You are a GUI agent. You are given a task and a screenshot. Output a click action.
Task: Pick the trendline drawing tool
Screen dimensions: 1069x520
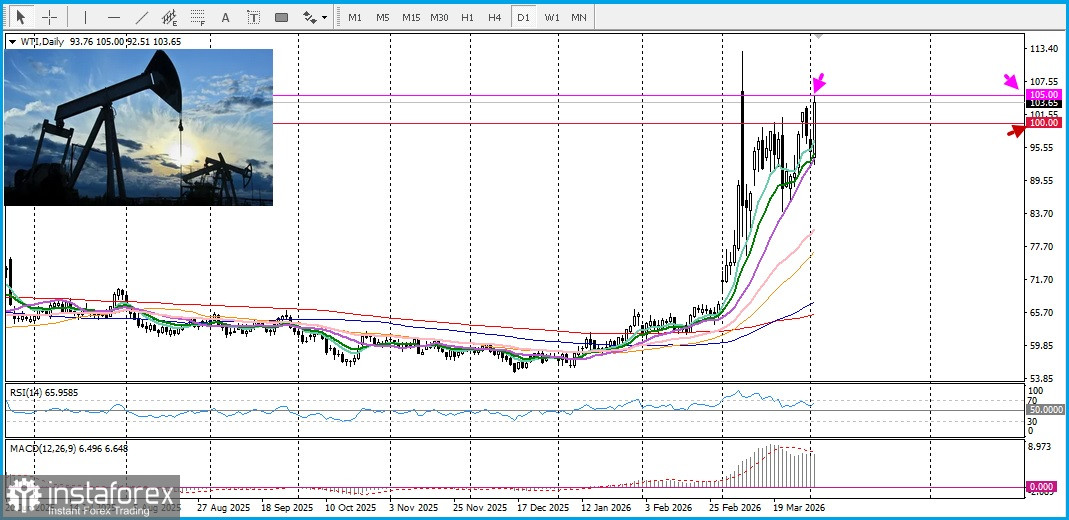(x=141, y=17)
